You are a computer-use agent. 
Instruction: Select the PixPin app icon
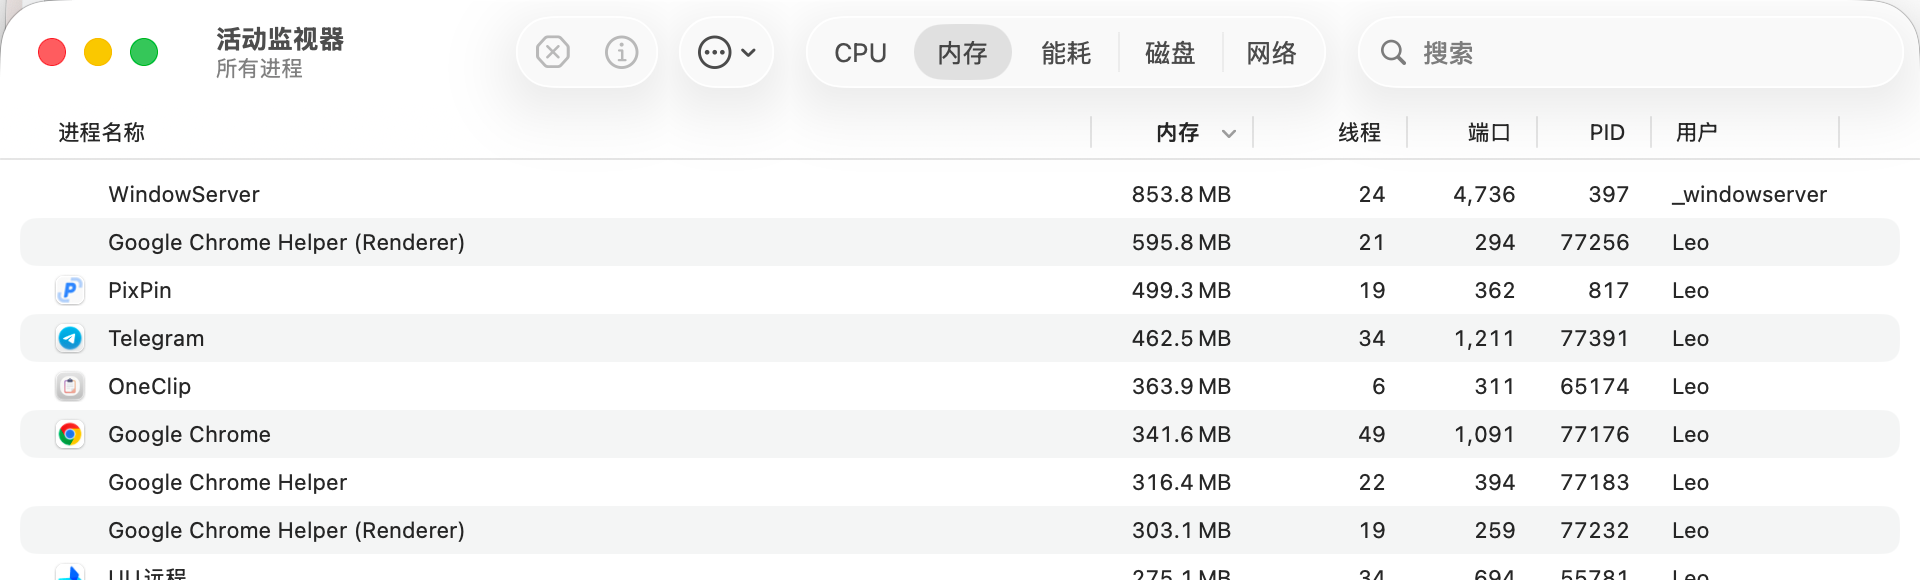(70, 290)
